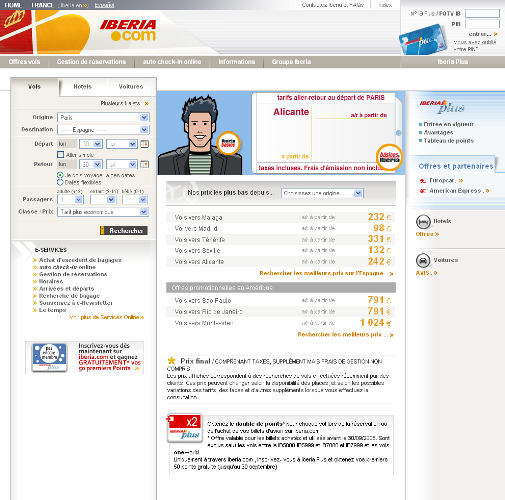Select the exact travel dates radio option
The width and height of the screenshot is (505, 500).
pyautogui.click(x=60, y=175)
